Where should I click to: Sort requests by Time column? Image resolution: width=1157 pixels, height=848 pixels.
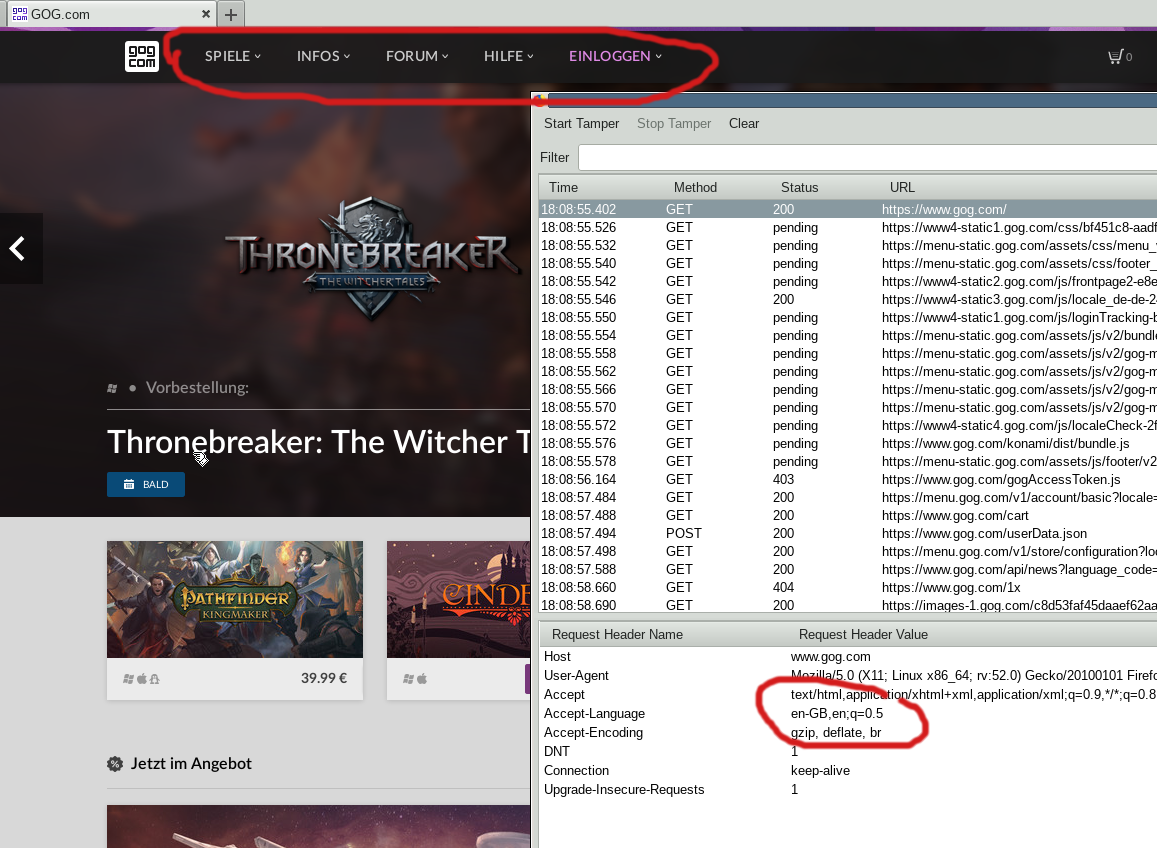coord(563,187)
